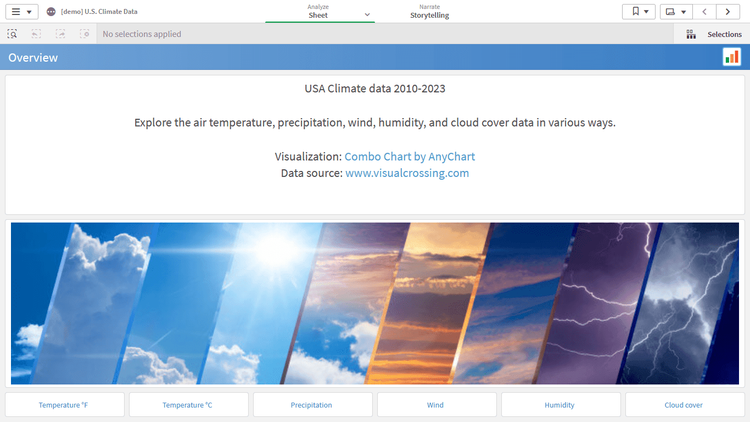Open the Bookmarks dropdown

(639, 12)
